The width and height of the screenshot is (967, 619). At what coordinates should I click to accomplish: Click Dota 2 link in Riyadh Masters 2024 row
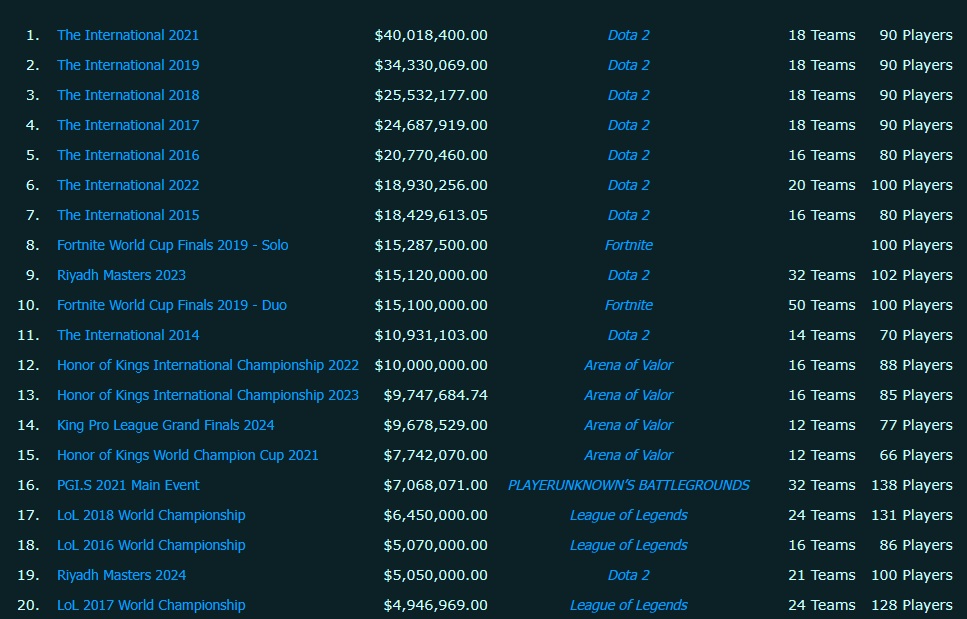pos(628,575)
